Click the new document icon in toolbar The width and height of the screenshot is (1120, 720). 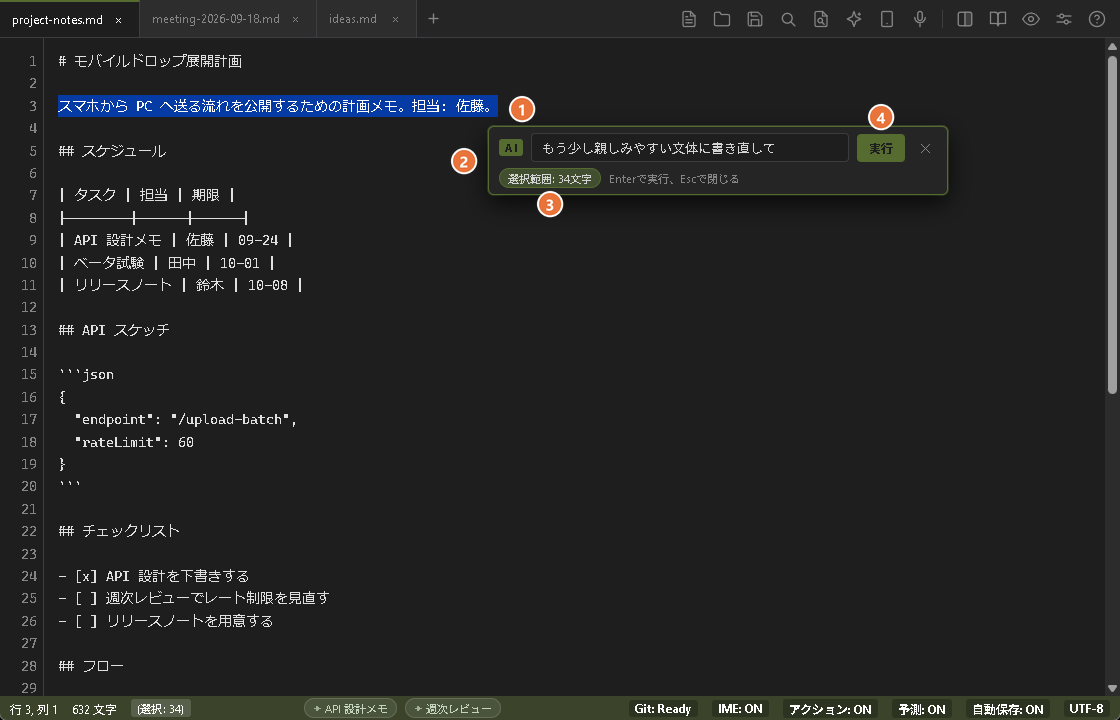(689, 19)
